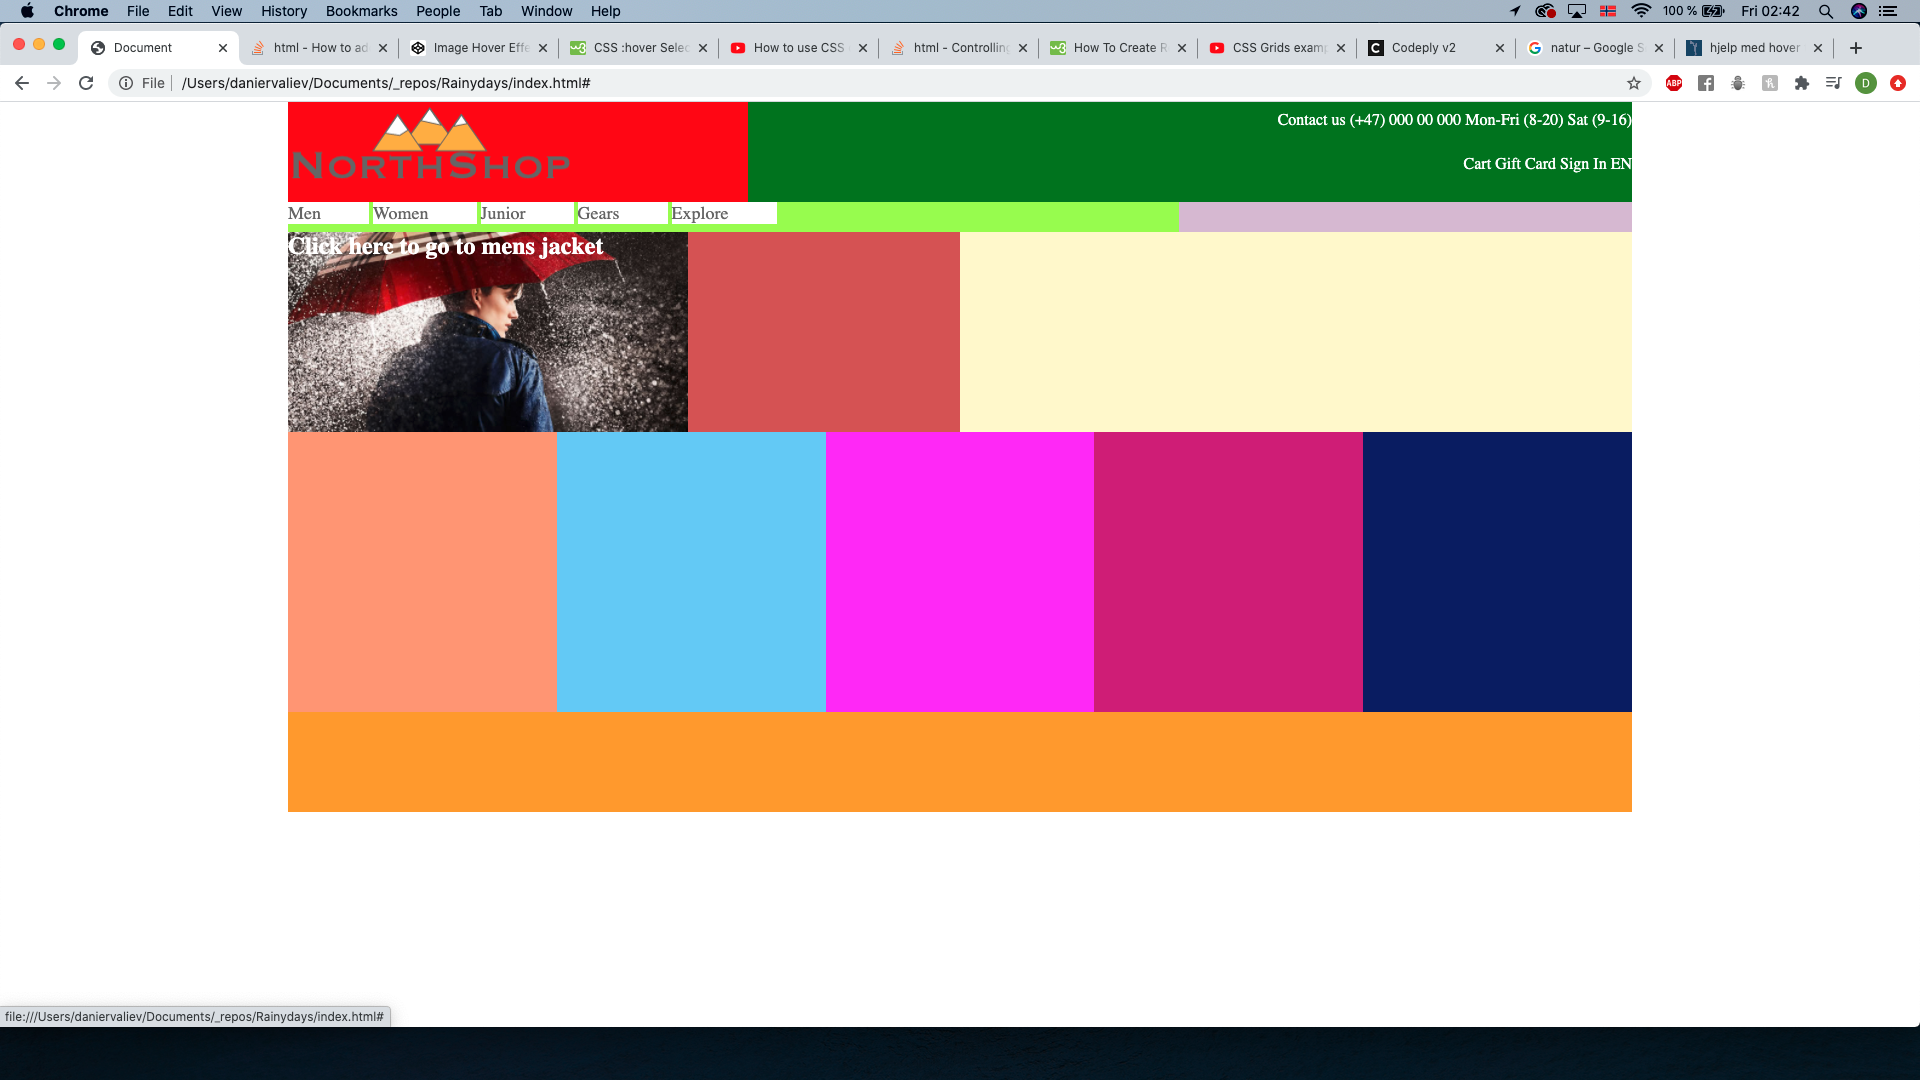Click the browser Back arrow
The height and width of the screenshot is (1080, 1920).
coord(21,83)
